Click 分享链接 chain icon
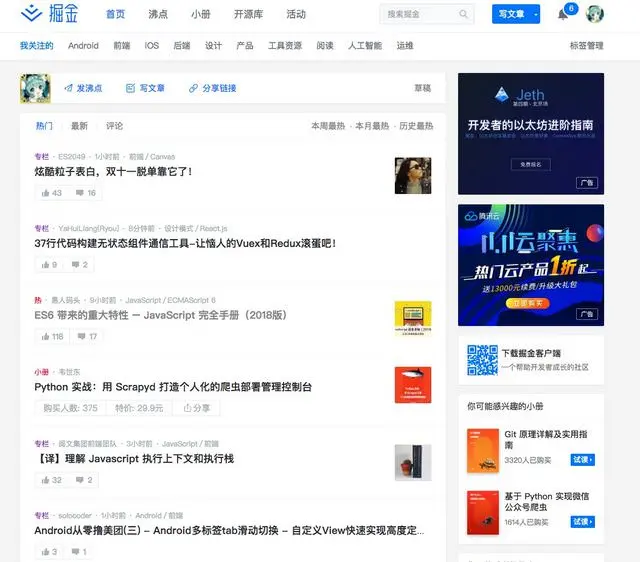Image resolution: width=640 pixels, height=562 pixels. 193,88
